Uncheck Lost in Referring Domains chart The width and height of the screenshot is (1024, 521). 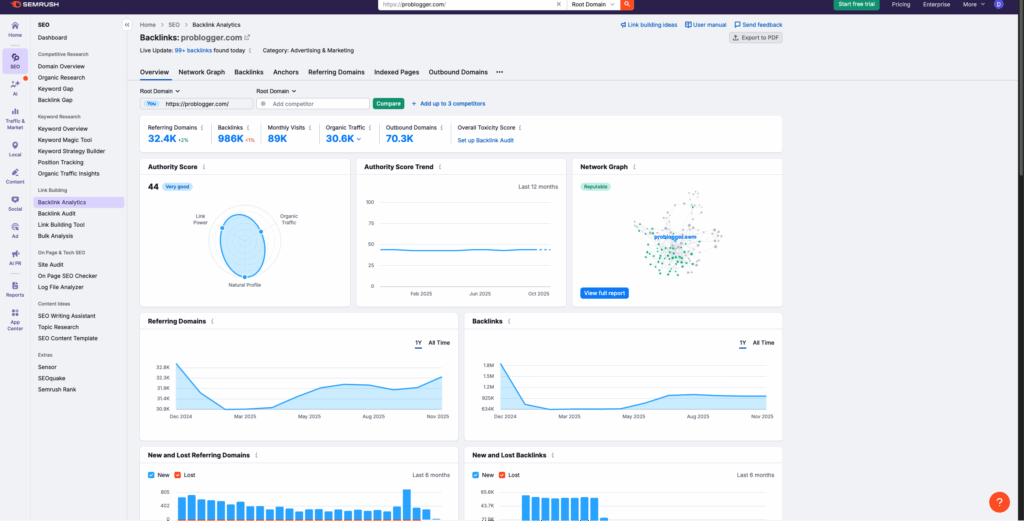(178, 475)
